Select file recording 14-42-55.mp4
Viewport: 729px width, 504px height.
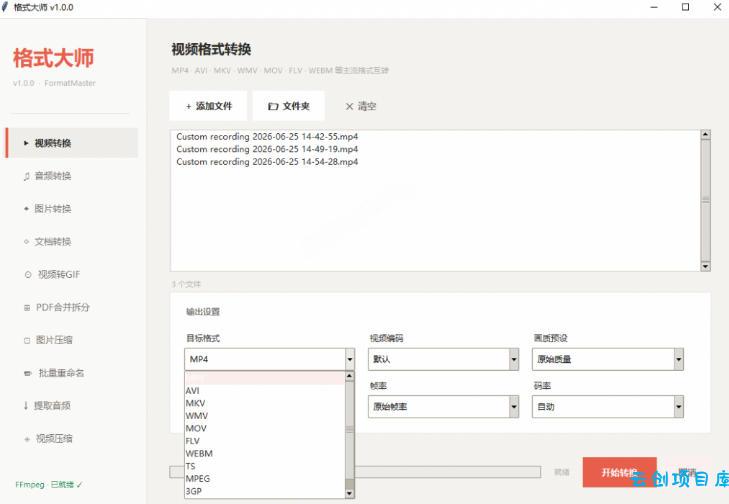click(x=267, y=137)
